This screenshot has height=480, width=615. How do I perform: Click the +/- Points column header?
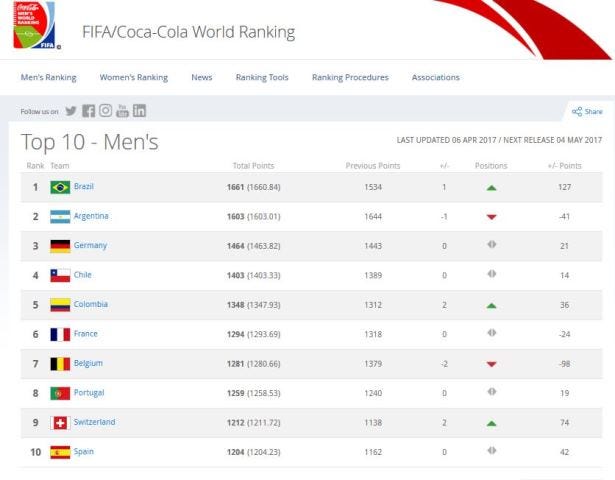(x=564, y=165)
